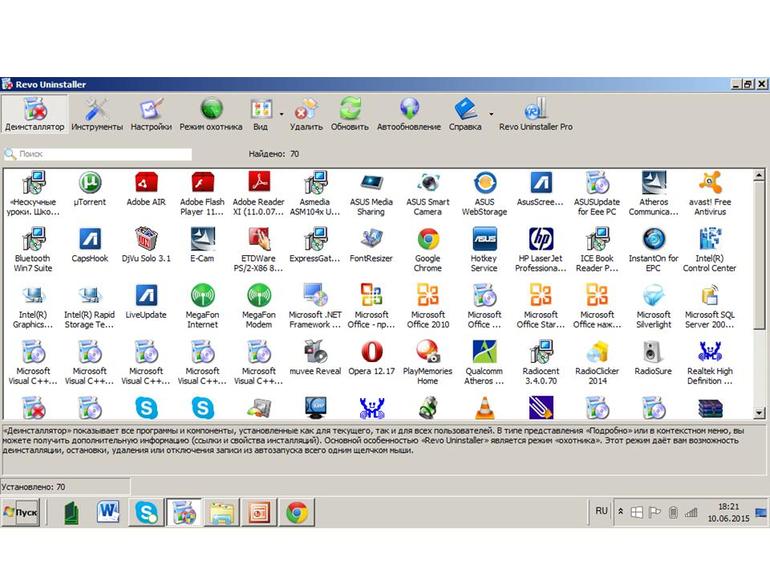The image size is (770, 578).
Task: Switch to Skype on the taskbar
Action: click(x=146, y=512)
